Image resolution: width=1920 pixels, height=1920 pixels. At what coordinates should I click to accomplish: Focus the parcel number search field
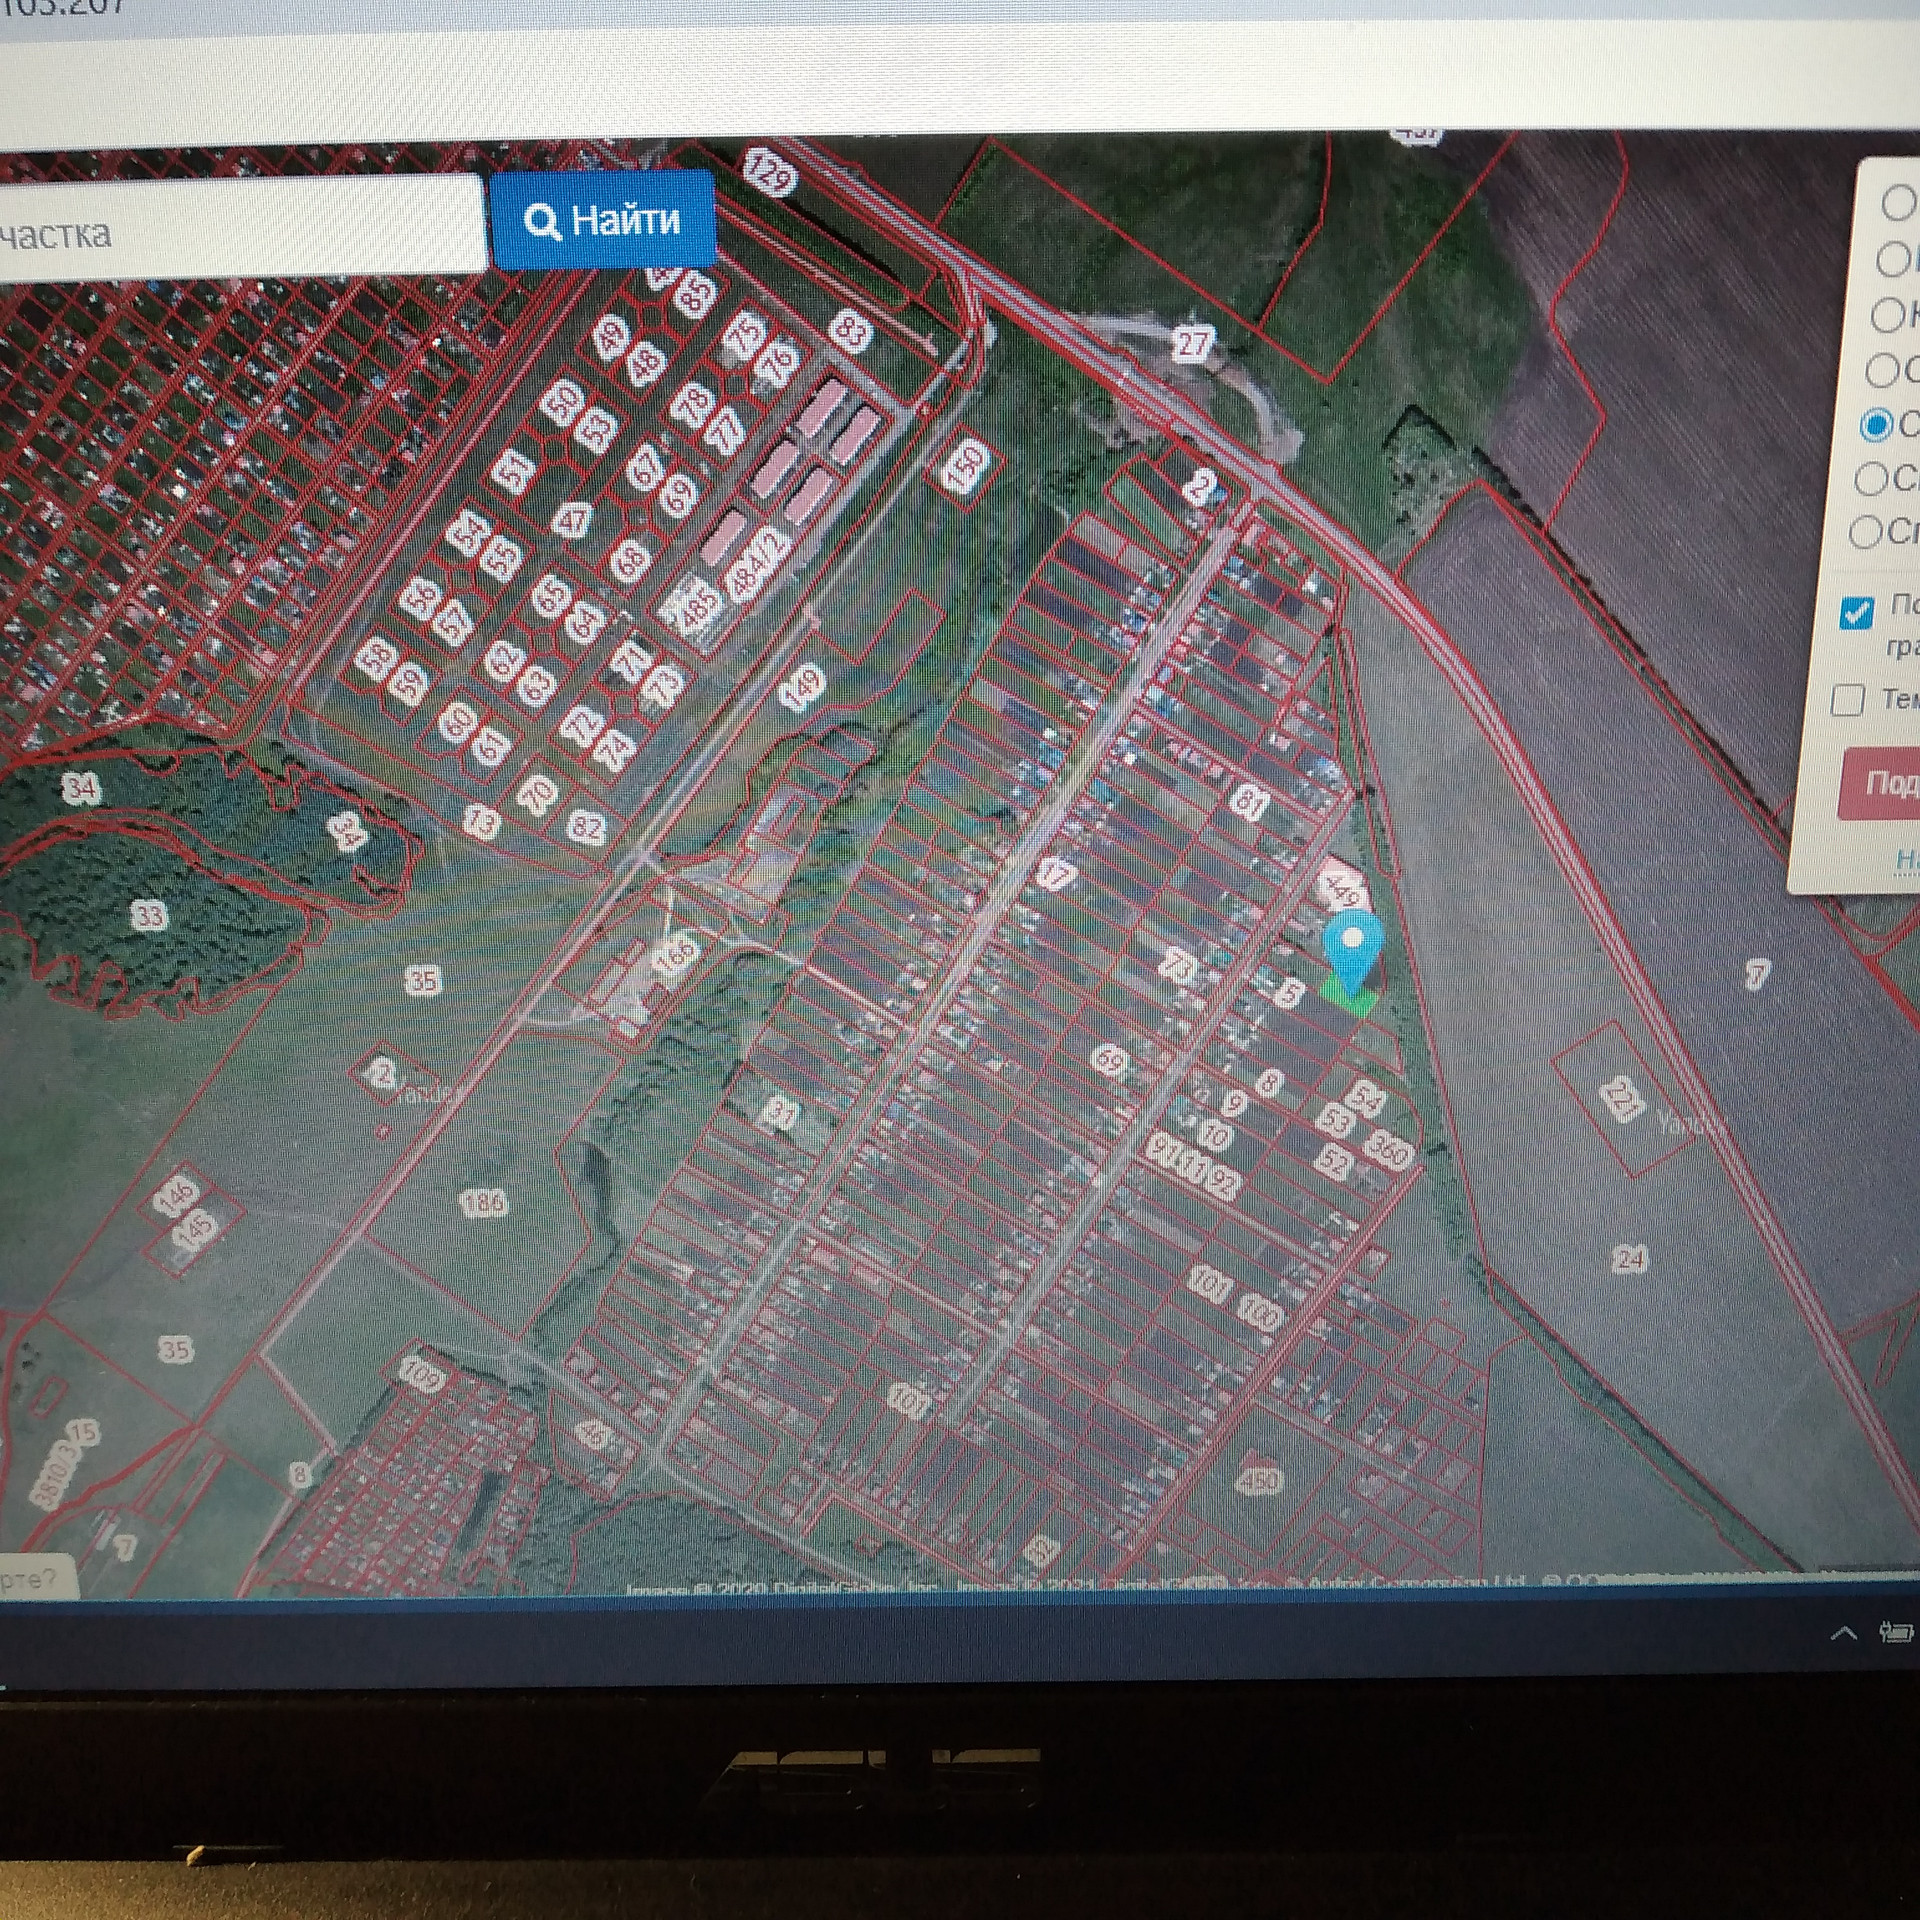240,230
